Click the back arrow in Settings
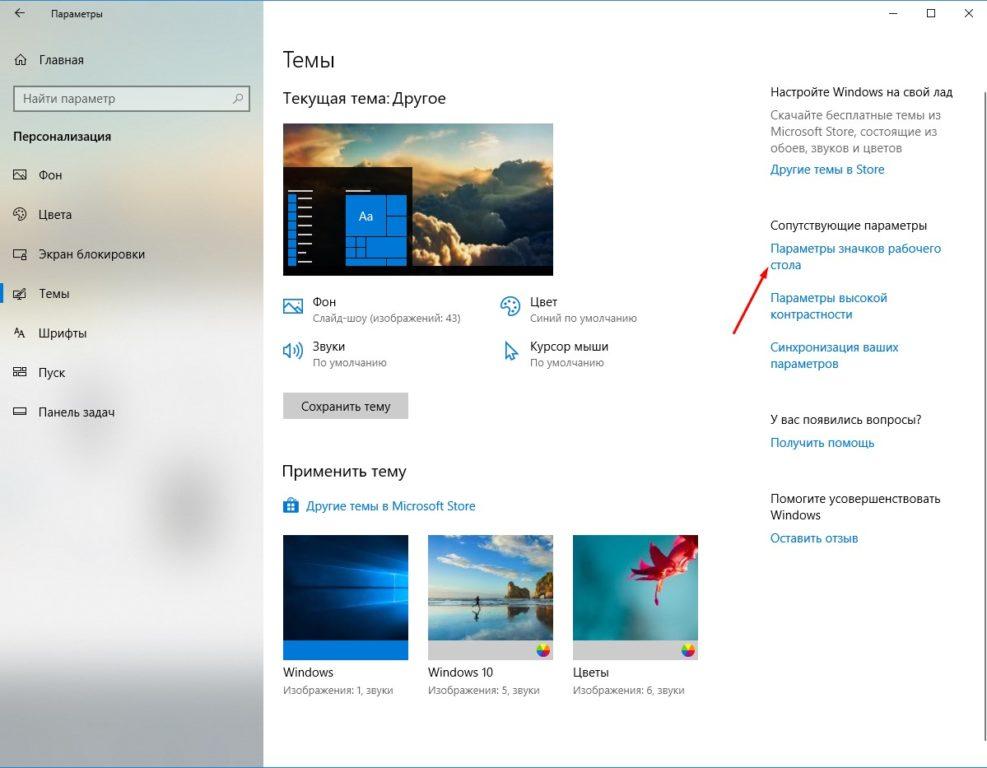This screenshot has width=987, height=768. click(x=20, y=13)
